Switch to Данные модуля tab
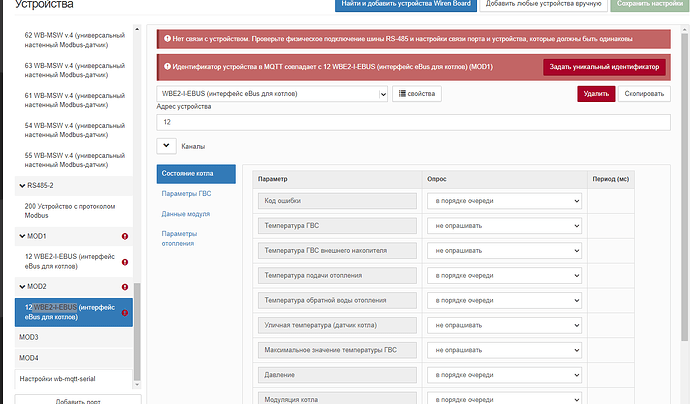This screenshot has height=404, width=690. 186,214
